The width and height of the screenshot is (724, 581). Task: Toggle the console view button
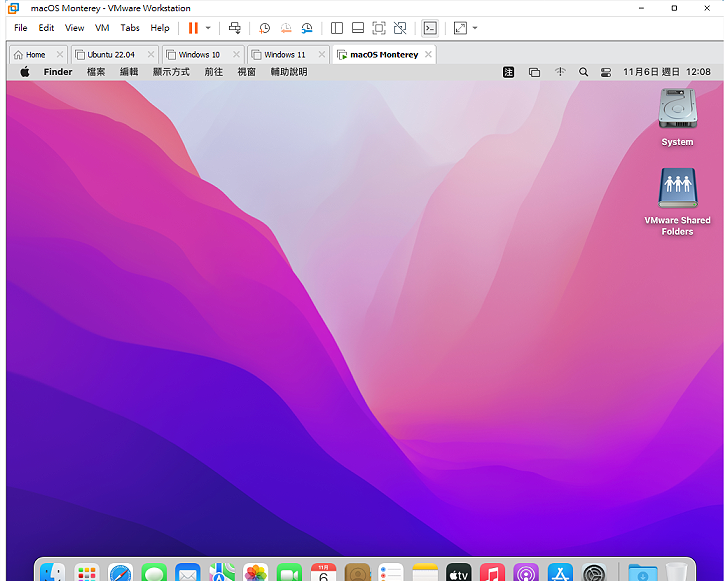click(430, 28)
